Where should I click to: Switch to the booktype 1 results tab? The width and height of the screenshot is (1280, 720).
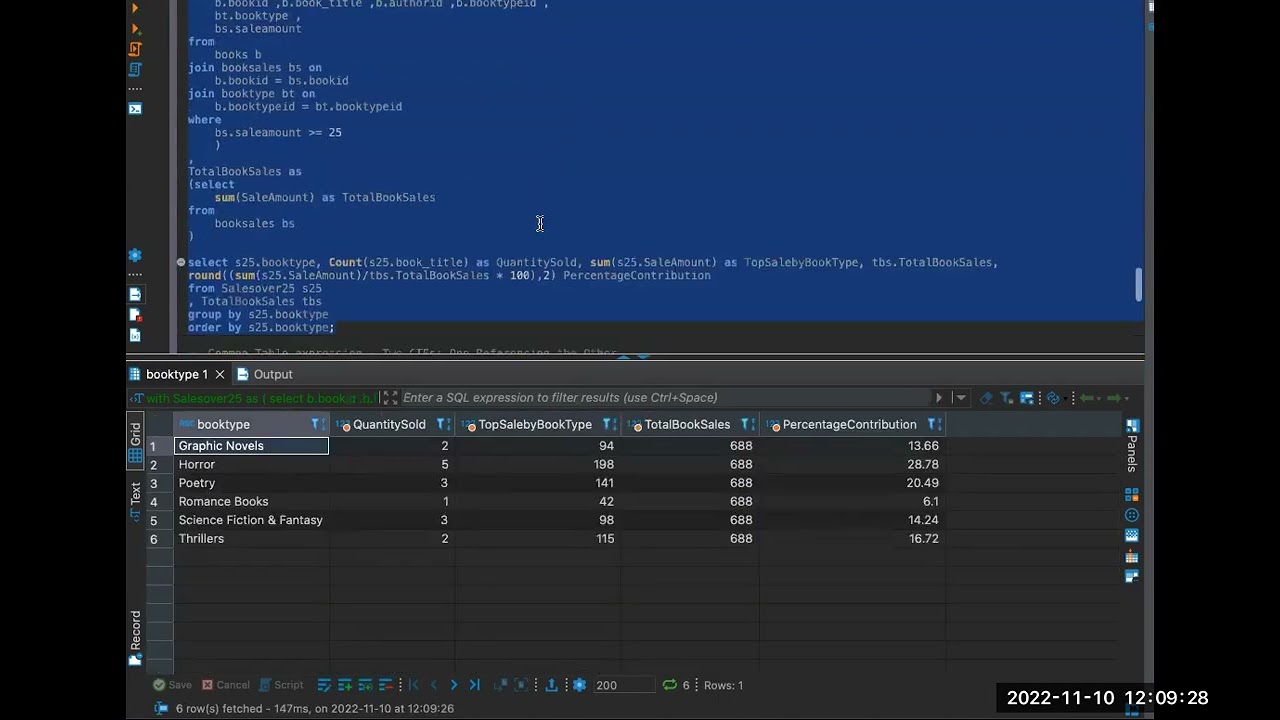[x=177, y=374]
